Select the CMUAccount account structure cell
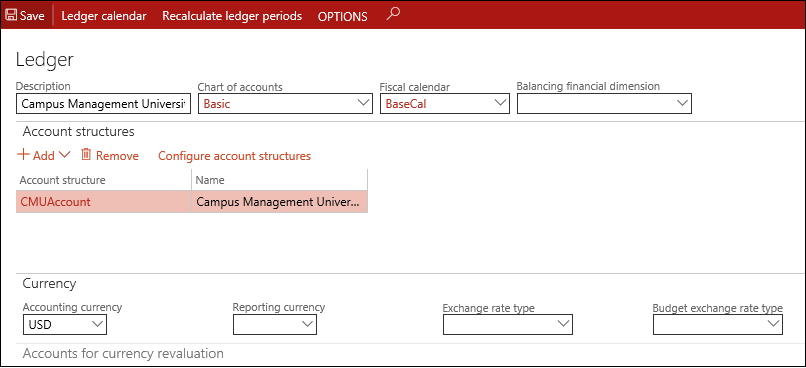 click(x=104, y=202)
